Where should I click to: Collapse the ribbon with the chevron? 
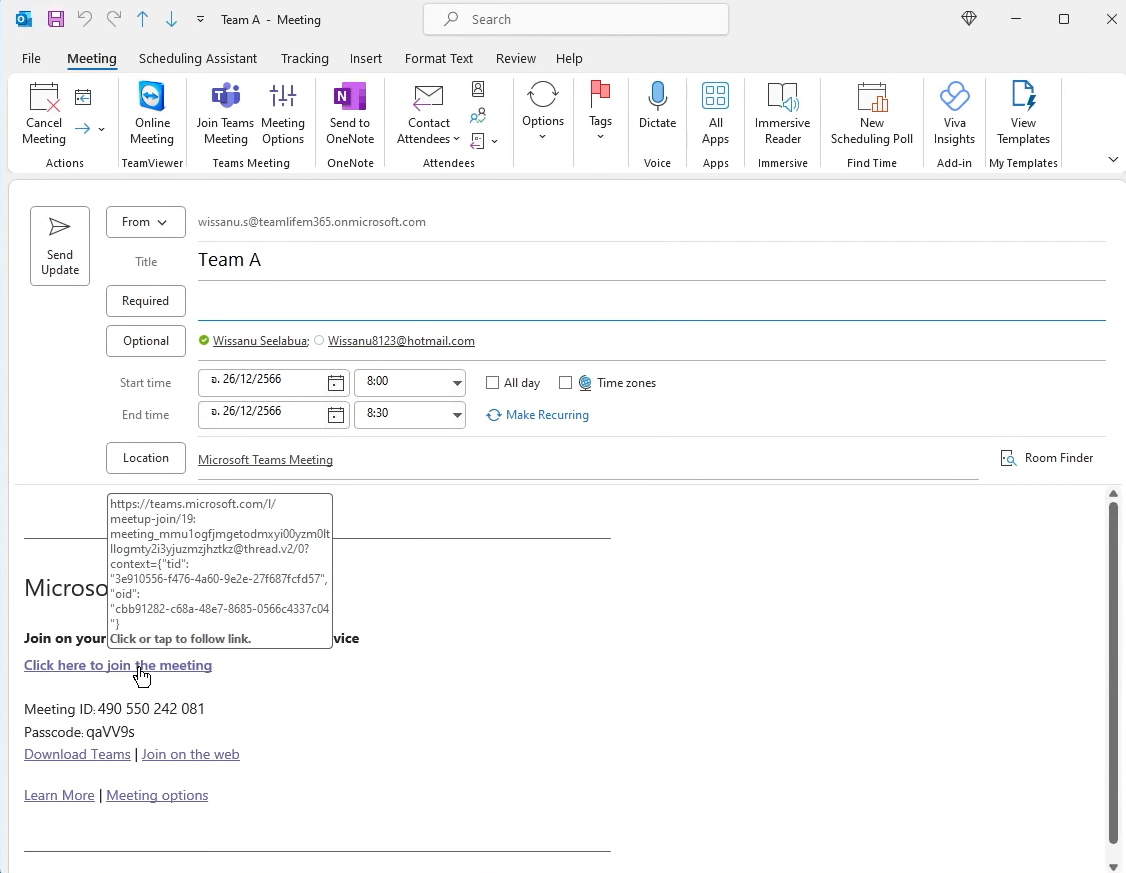point(1113,159)
